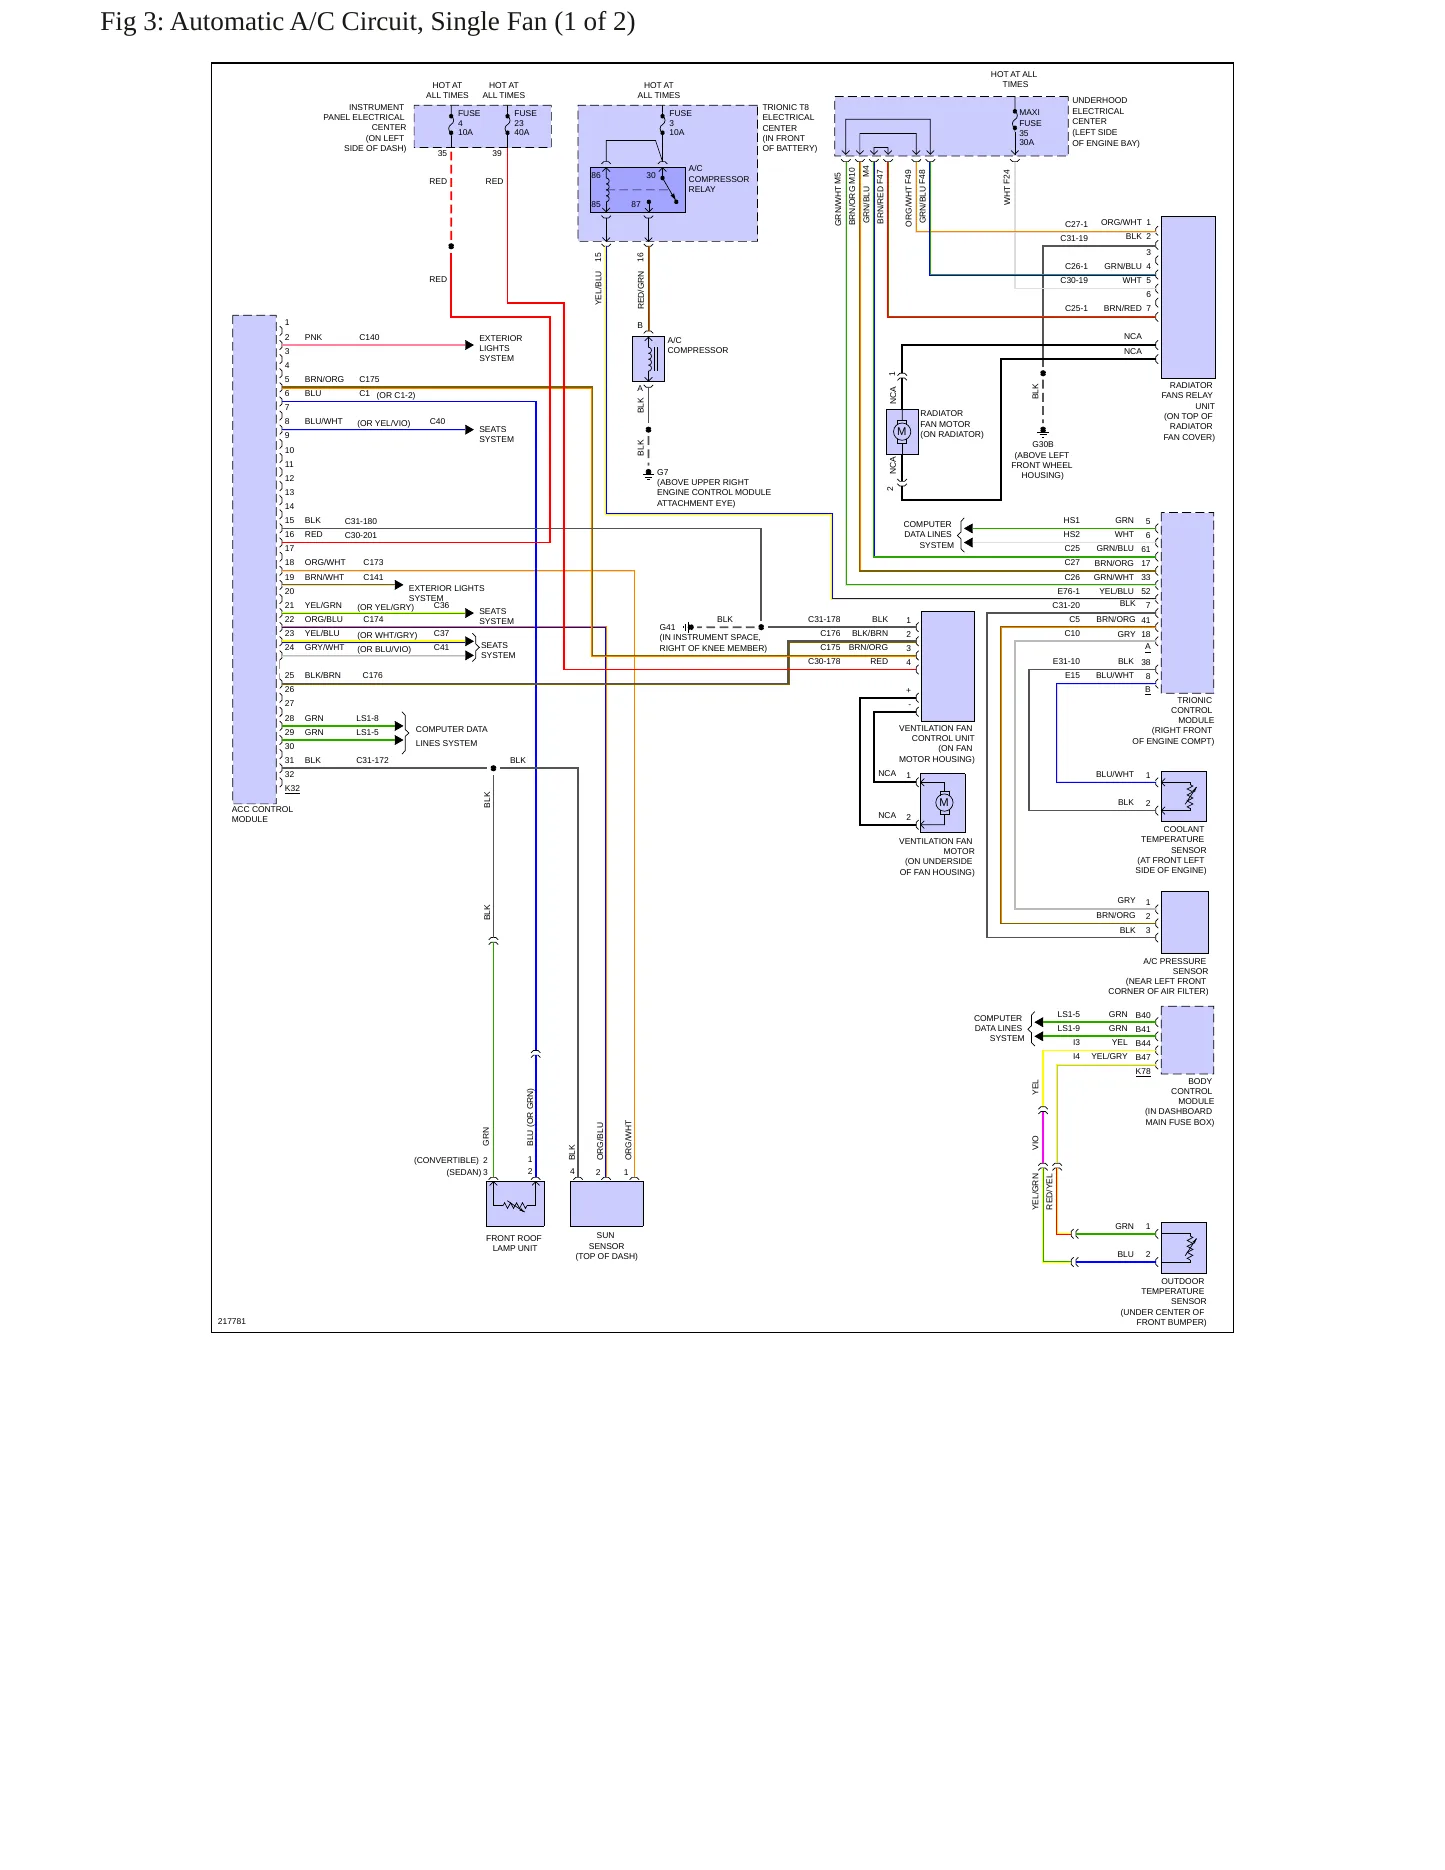Screen dimensions: 1445x1870
Task: Click the 'PNK' wire label at pin 2
Action: point(313,337)
